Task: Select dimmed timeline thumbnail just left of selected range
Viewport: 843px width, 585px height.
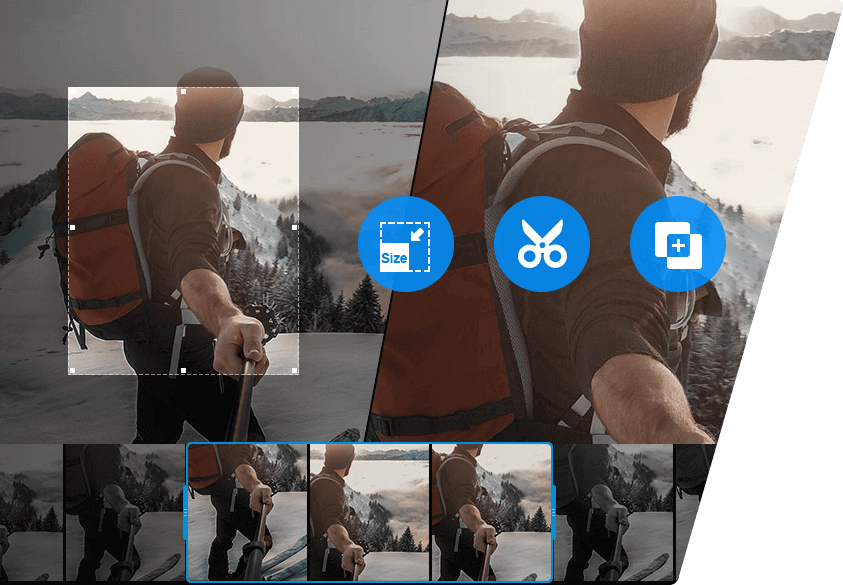Action: [x=125, y=512]
